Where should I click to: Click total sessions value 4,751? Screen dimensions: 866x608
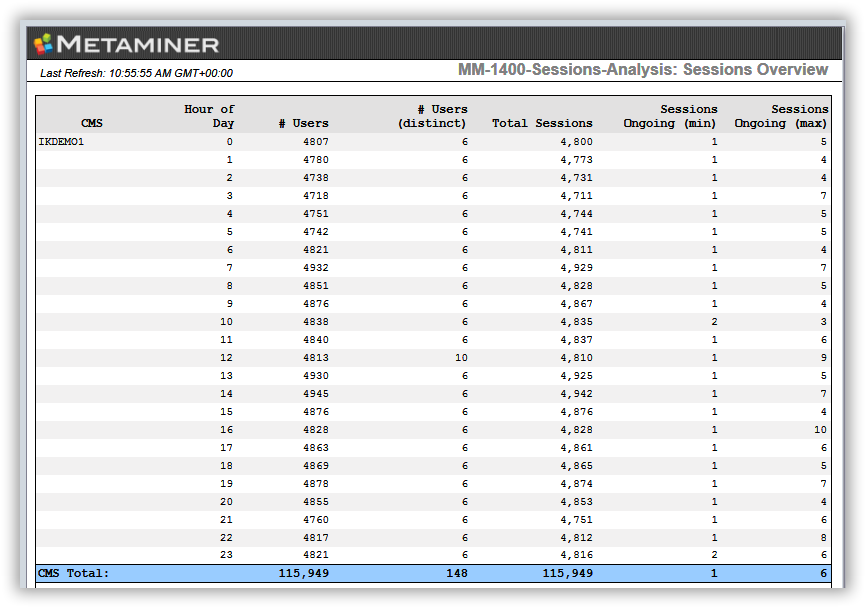point(576,520)
